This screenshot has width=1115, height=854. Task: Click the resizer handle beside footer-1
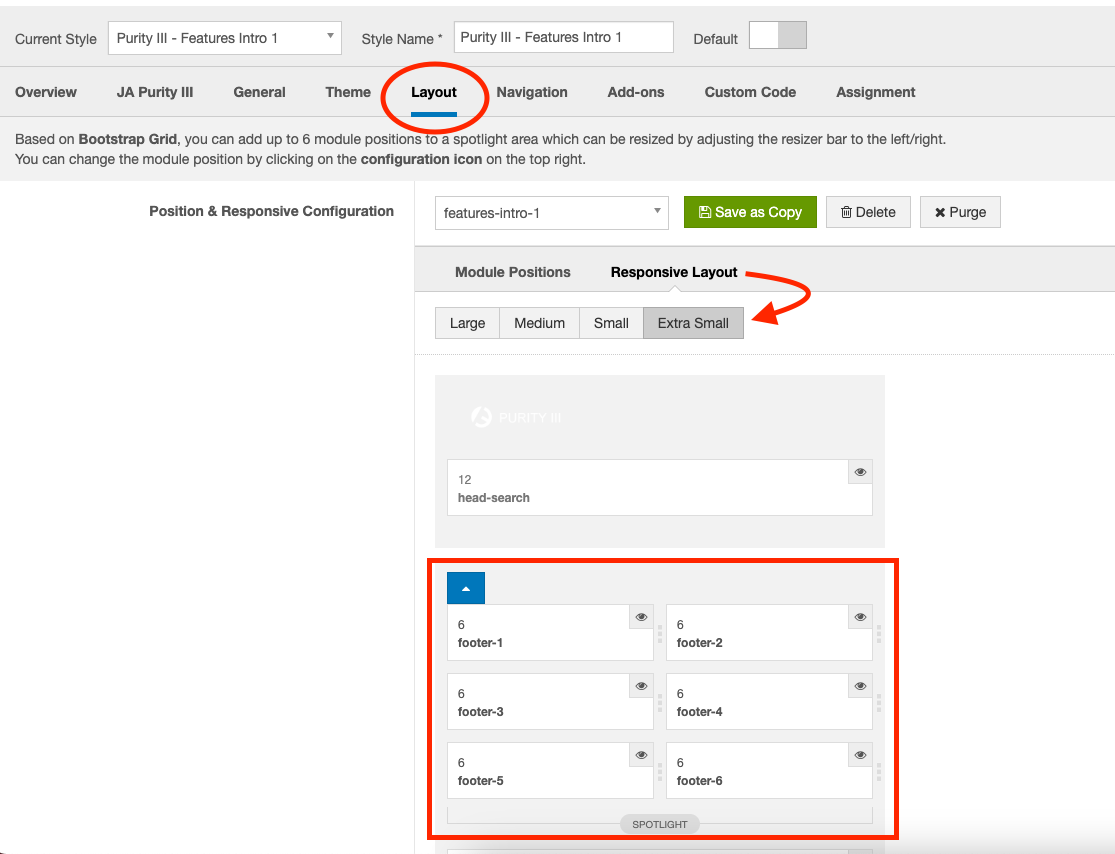660,633
